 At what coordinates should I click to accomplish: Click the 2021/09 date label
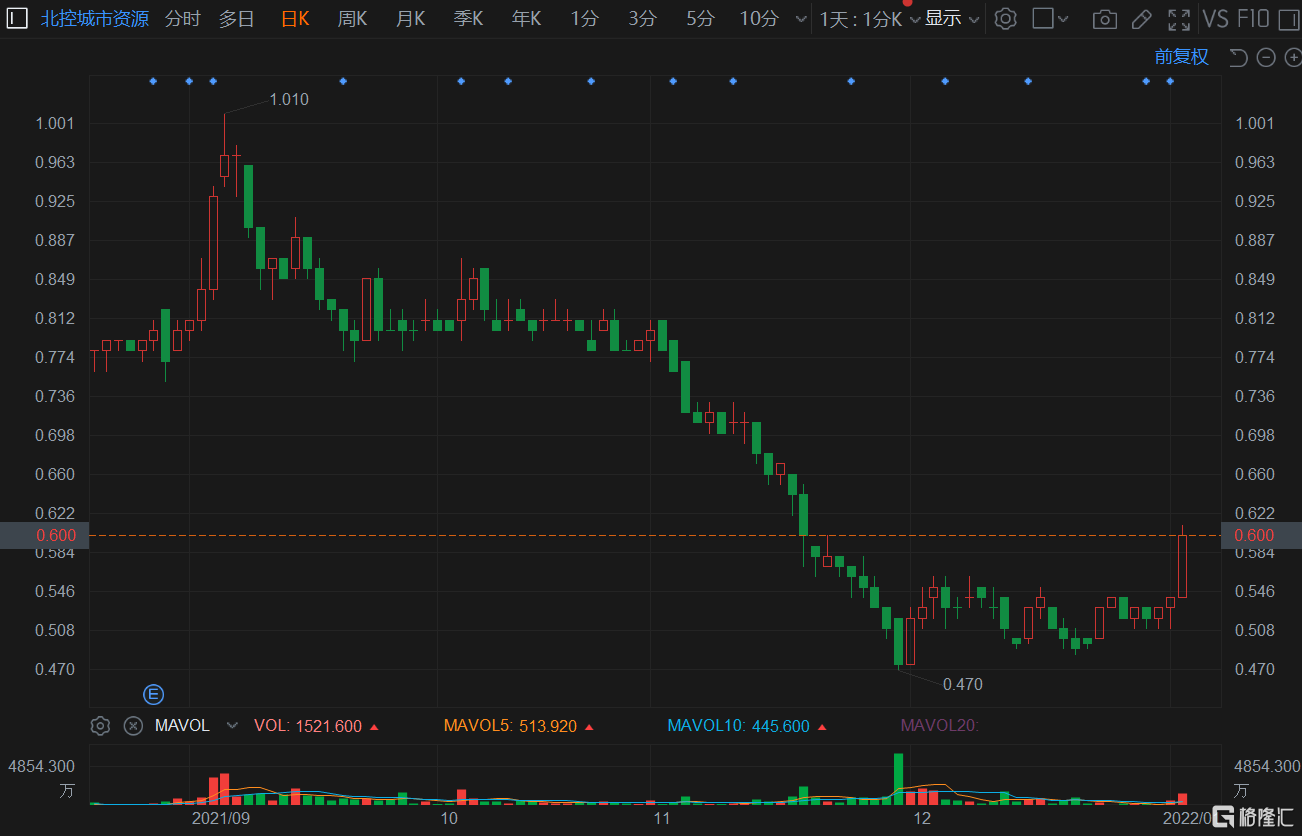pos(220,818)
